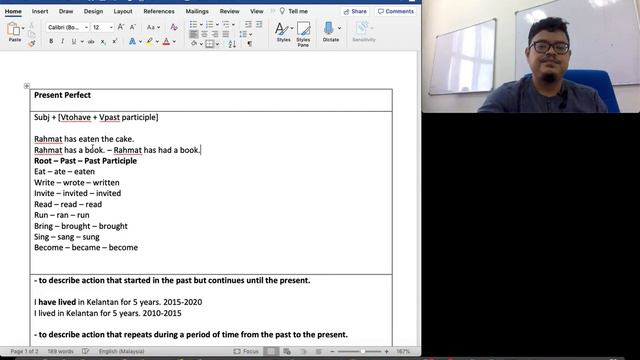This screenshot has width=640, height=360.
Task: Enable Focus mode in status bar
Action: click(246, 351)
